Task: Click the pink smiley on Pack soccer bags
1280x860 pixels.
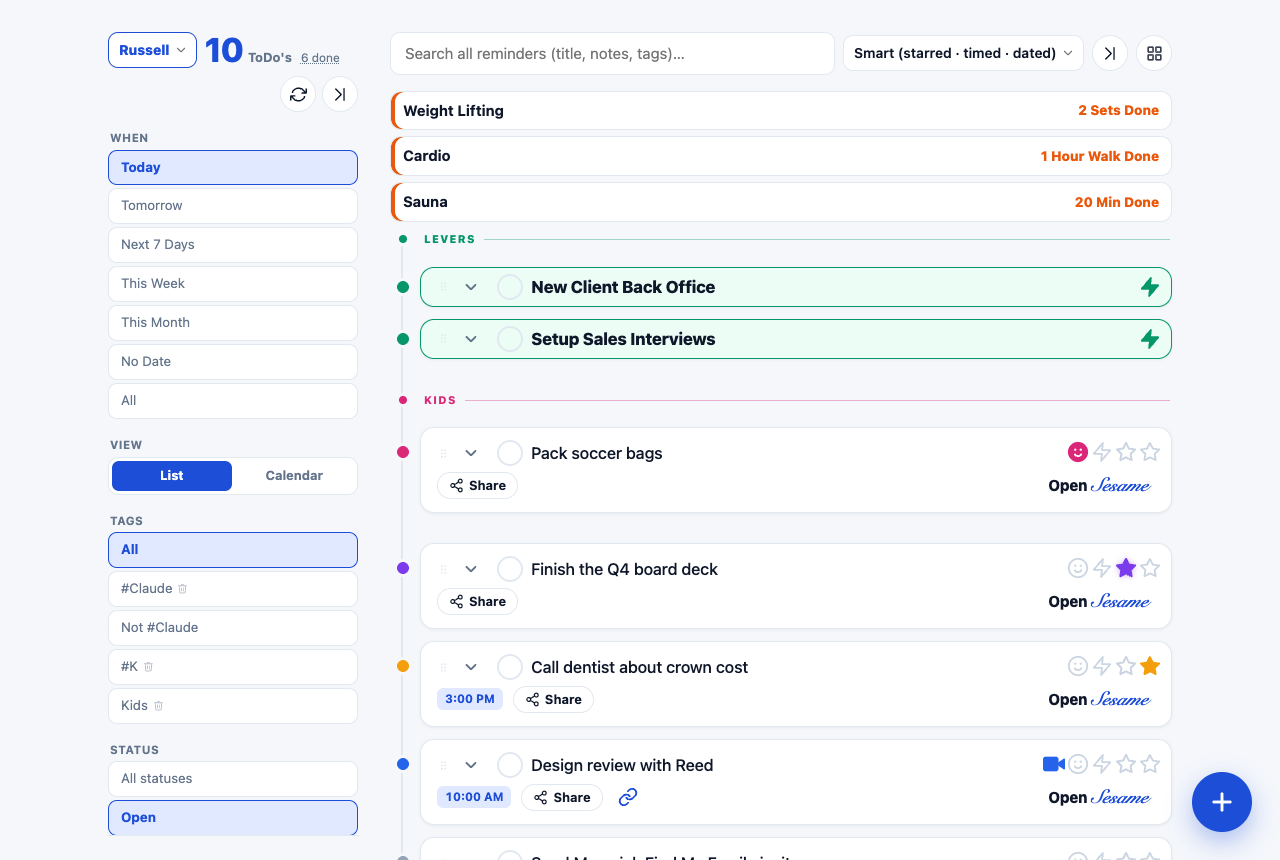Action: coord(1078,452)
